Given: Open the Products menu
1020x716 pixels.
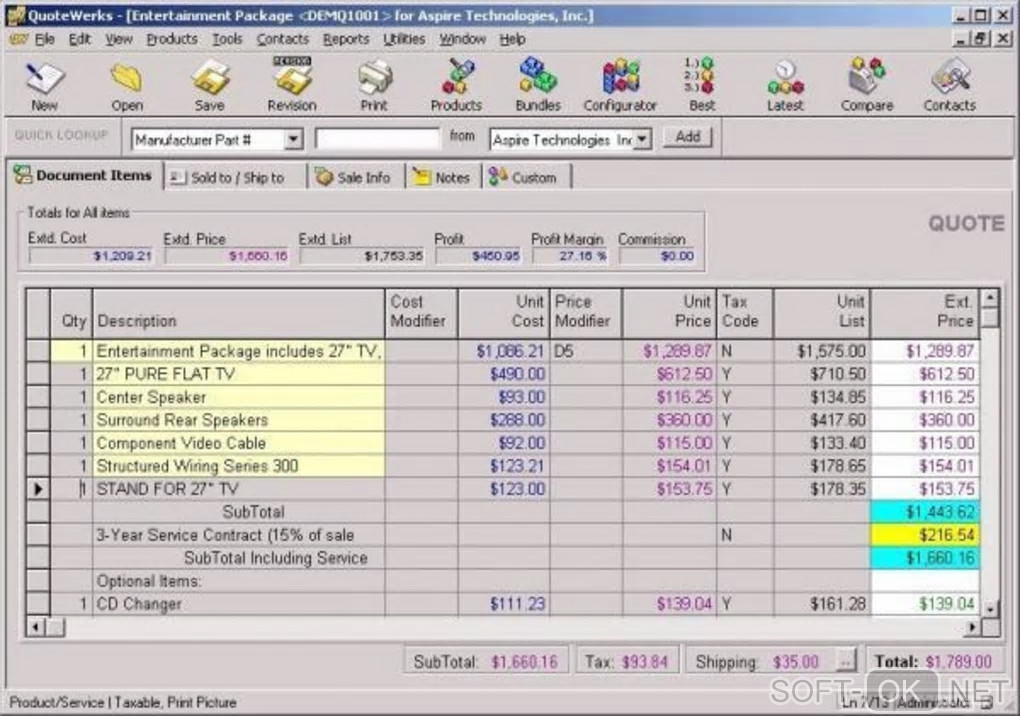Looking at the screenshot, I should click(172, 40).
